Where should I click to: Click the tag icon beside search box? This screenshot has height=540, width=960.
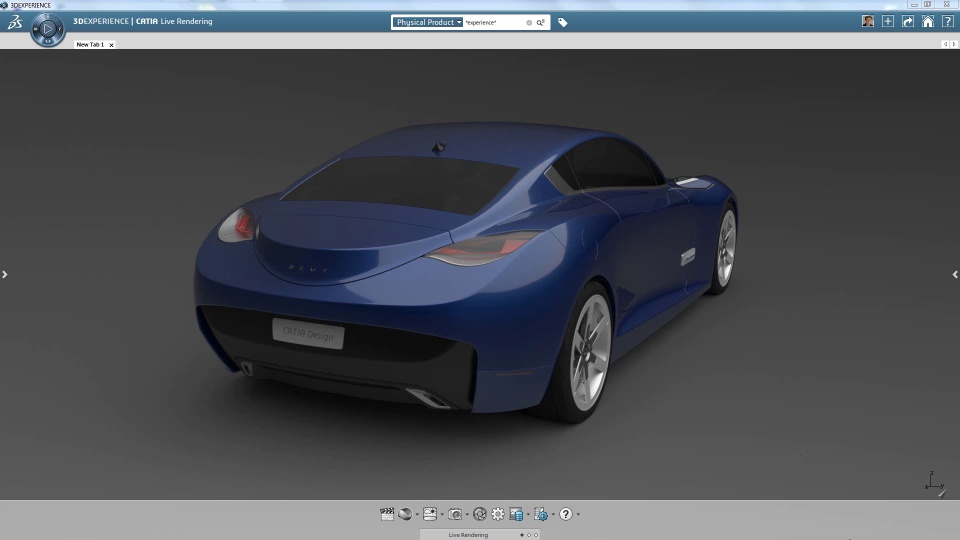(563, 22)
